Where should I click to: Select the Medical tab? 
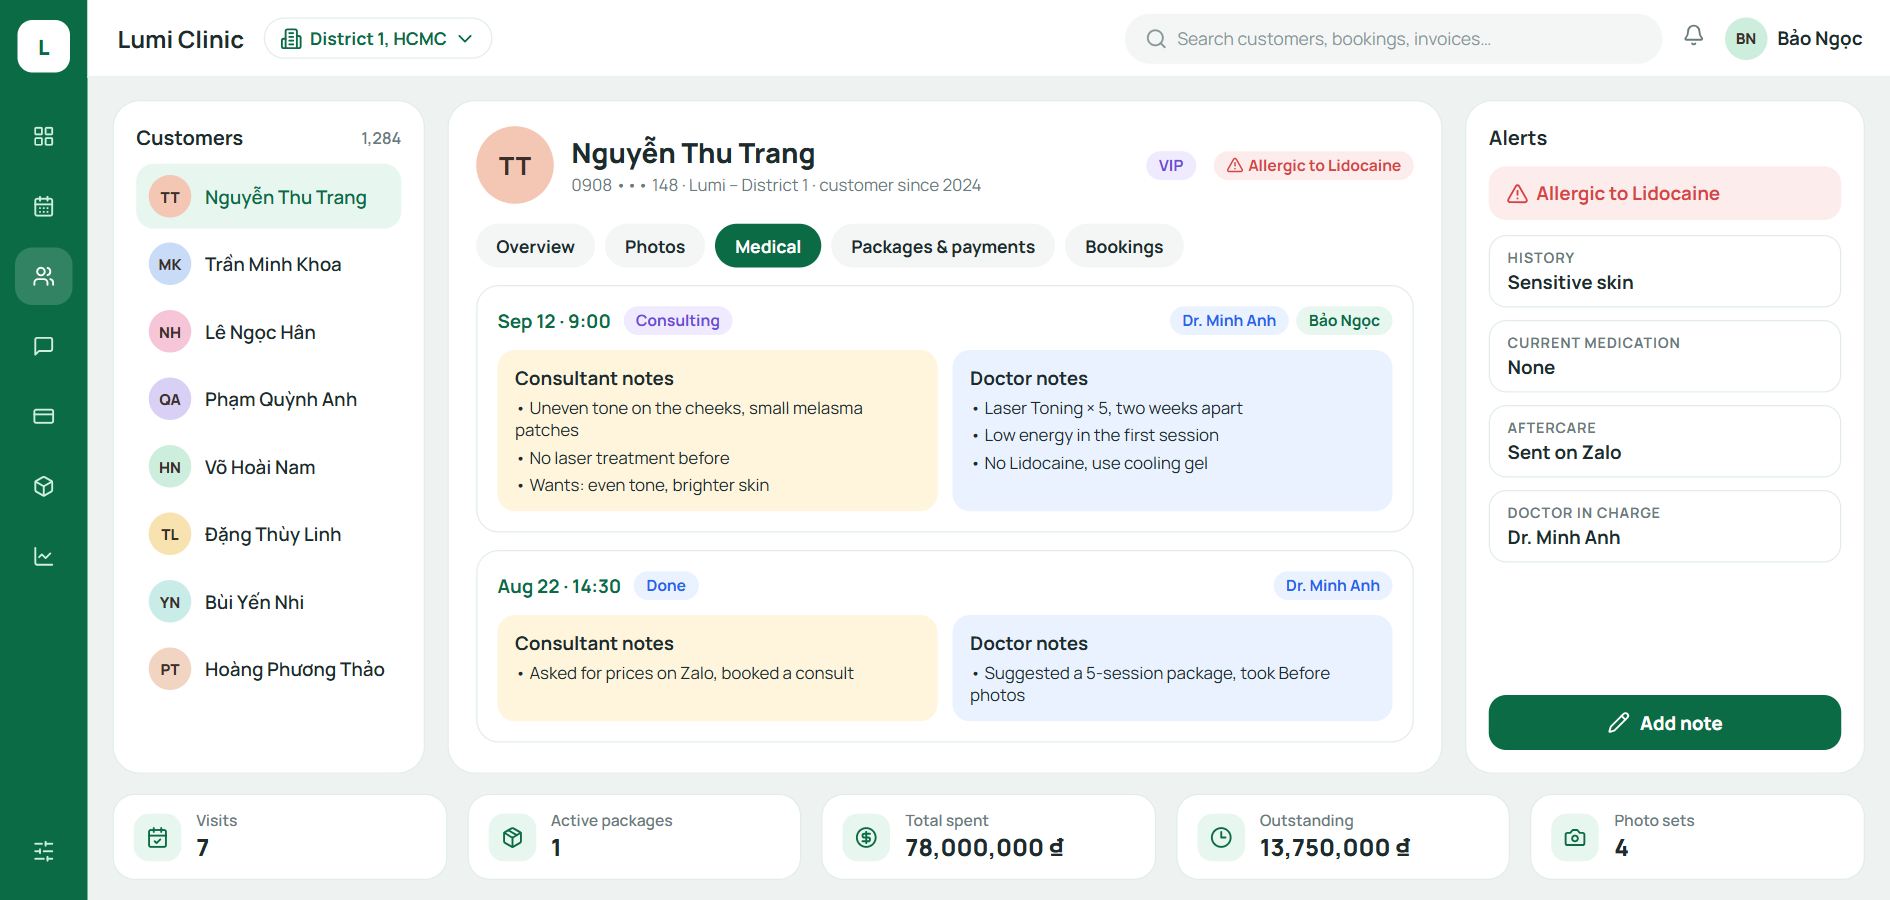click(x=768, y=246)
